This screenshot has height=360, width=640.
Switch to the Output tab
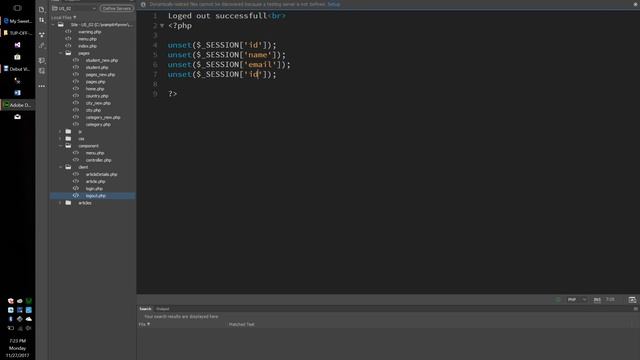click(162, 309)
